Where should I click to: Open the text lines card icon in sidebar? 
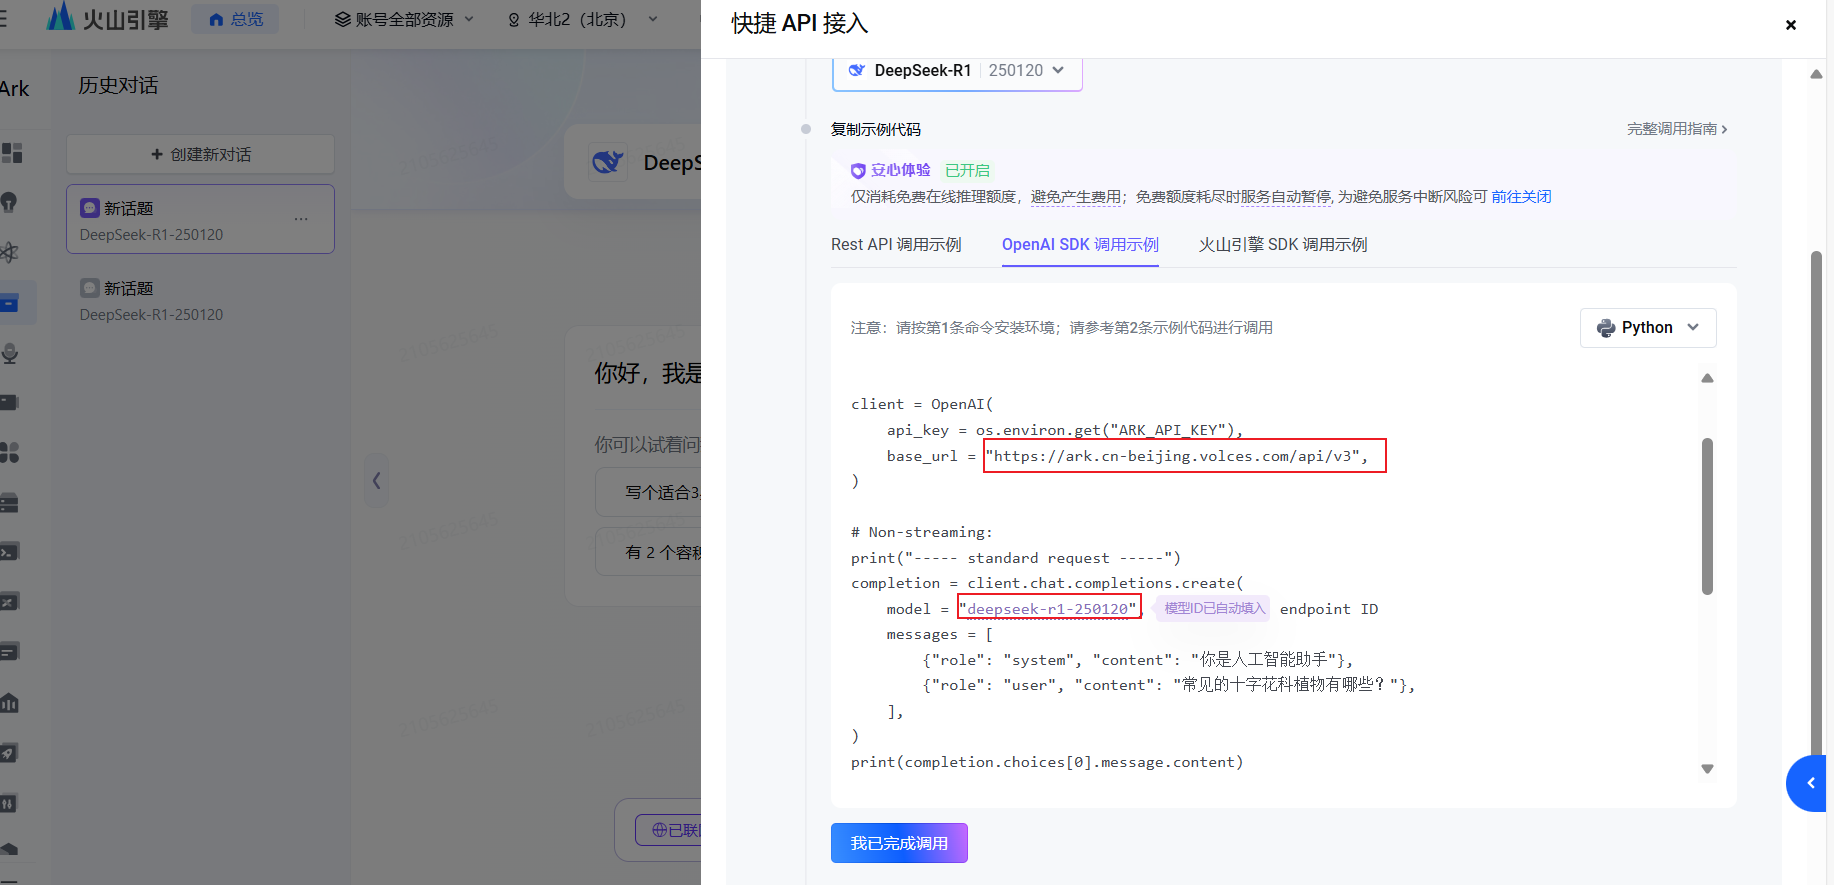[x=9, y=652]
